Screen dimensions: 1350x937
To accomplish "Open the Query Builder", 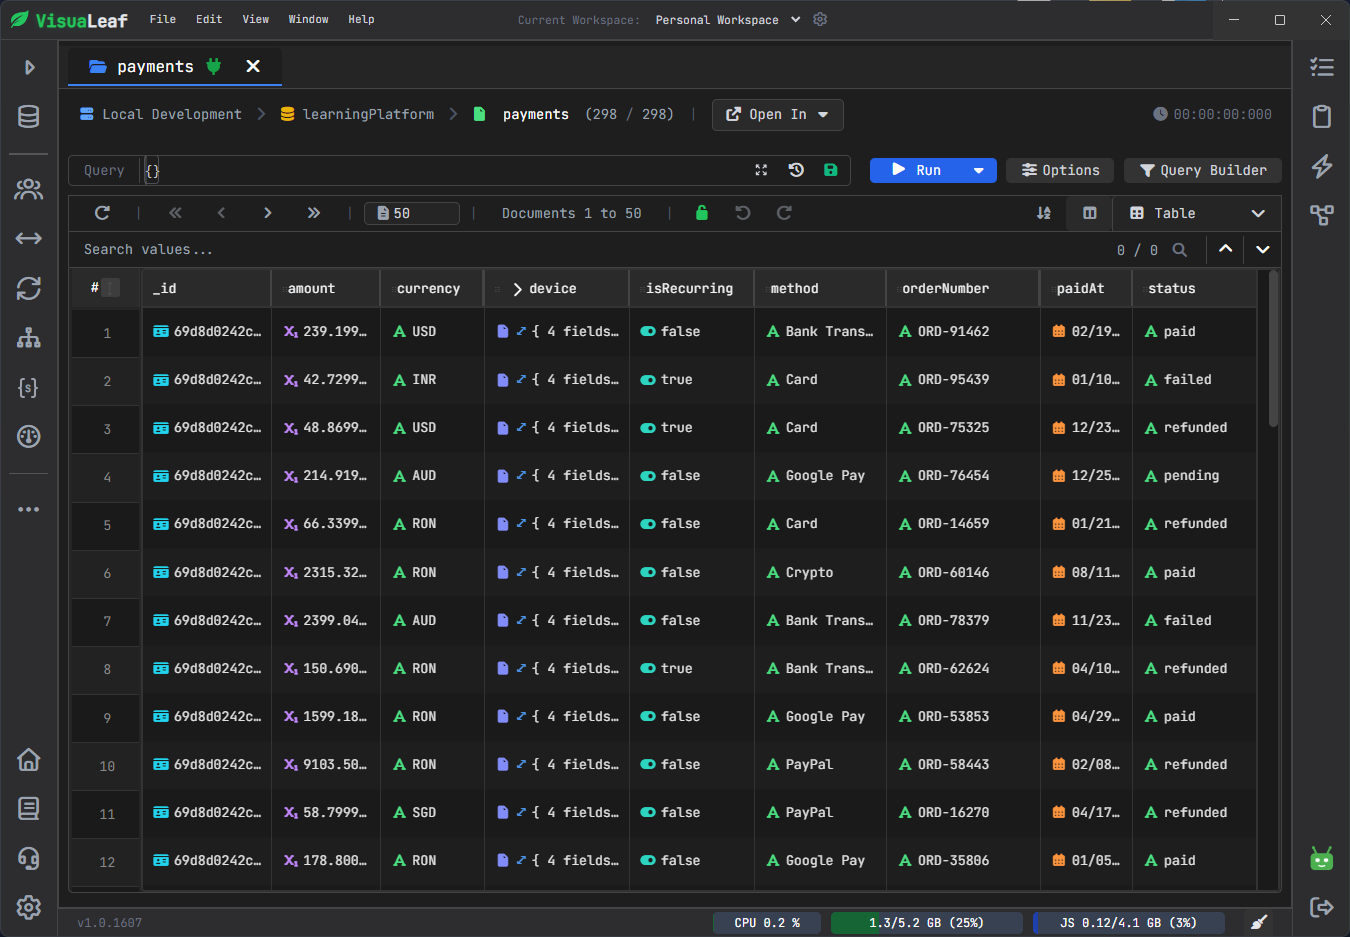I will pos(1203,170).
